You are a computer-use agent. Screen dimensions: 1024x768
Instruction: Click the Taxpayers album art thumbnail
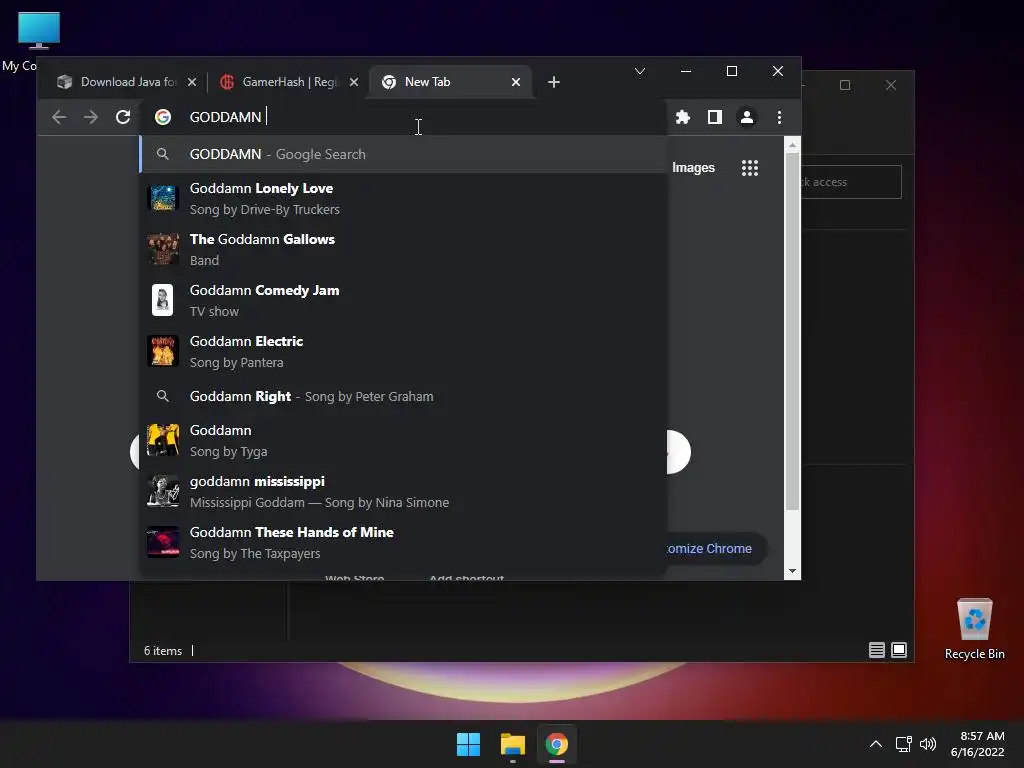click(163, 543)
